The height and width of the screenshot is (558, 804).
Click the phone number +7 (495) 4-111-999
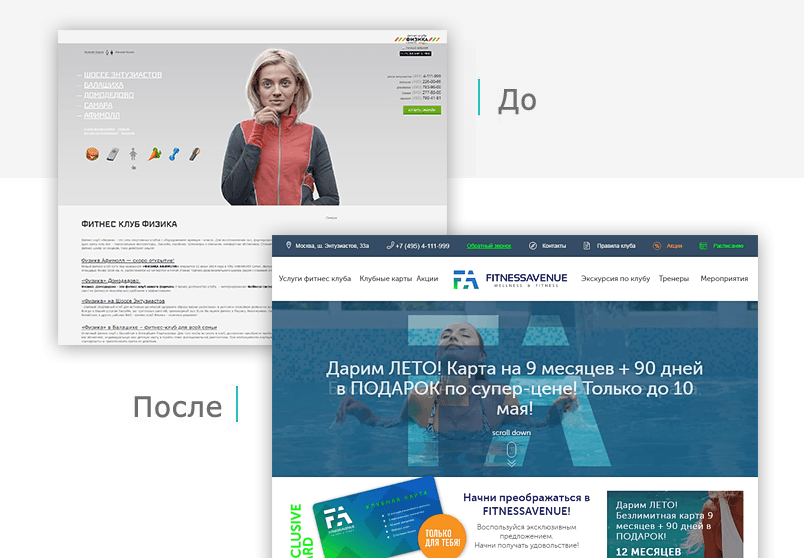point(423,246)
